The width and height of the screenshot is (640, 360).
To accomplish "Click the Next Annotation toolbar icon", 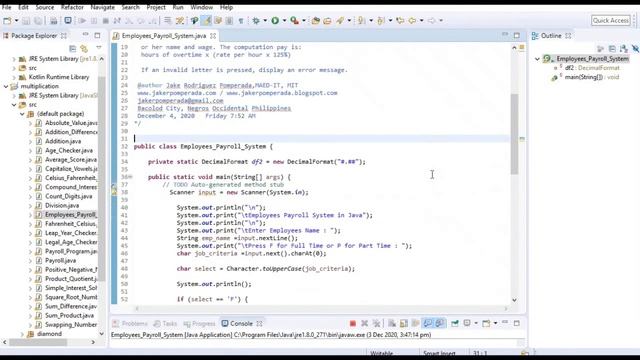I will 362,20.
